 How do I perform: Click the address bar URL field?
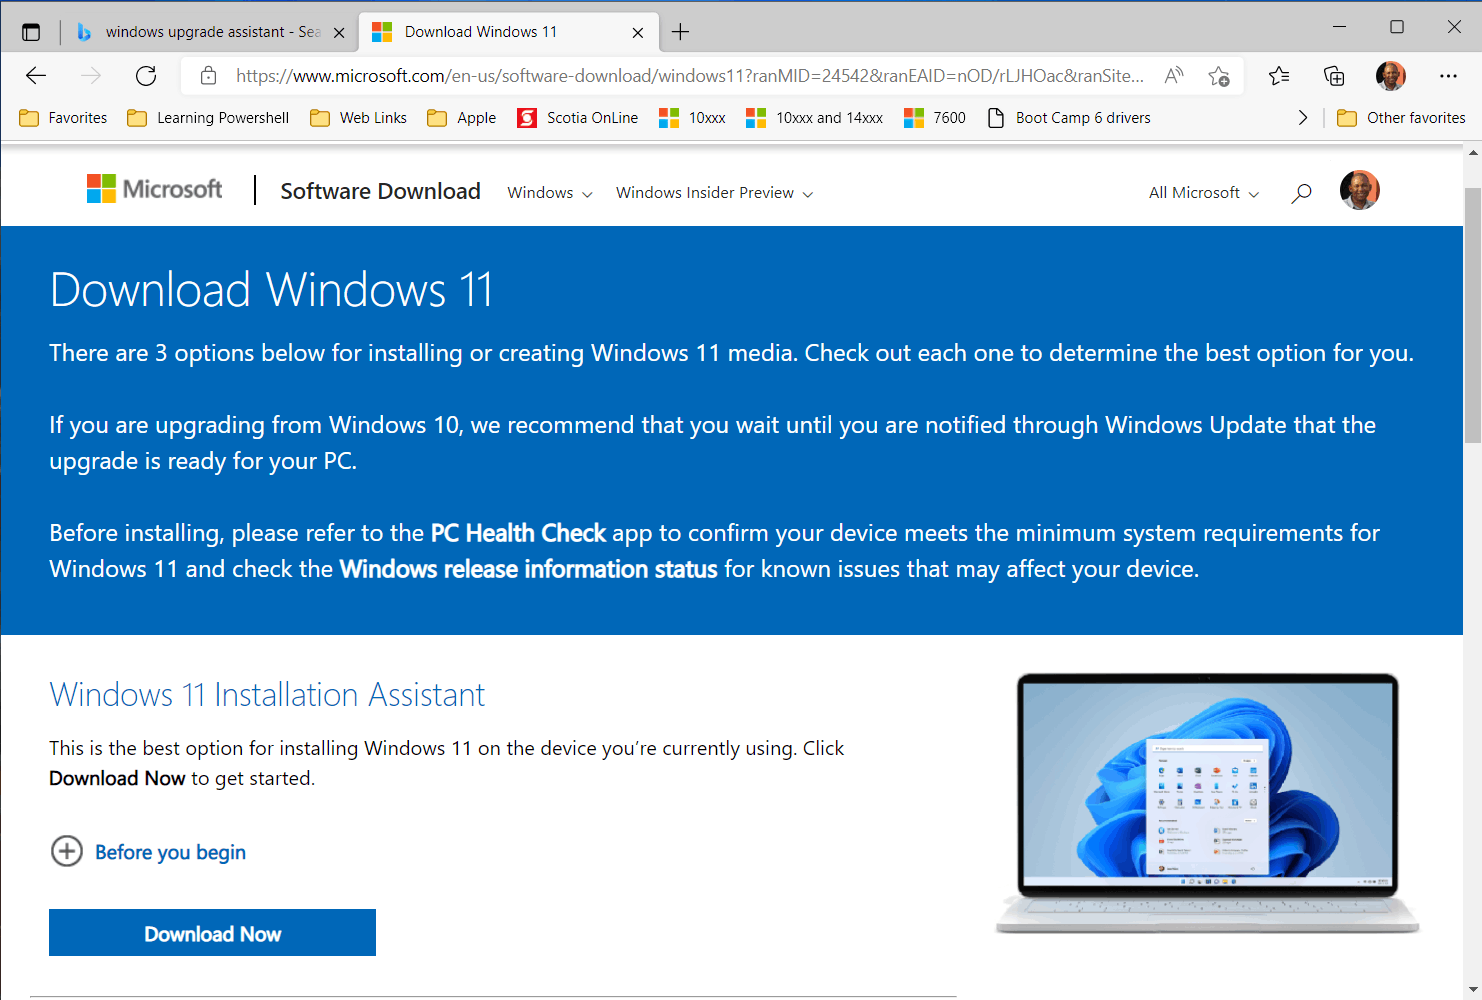coord(690,76)
